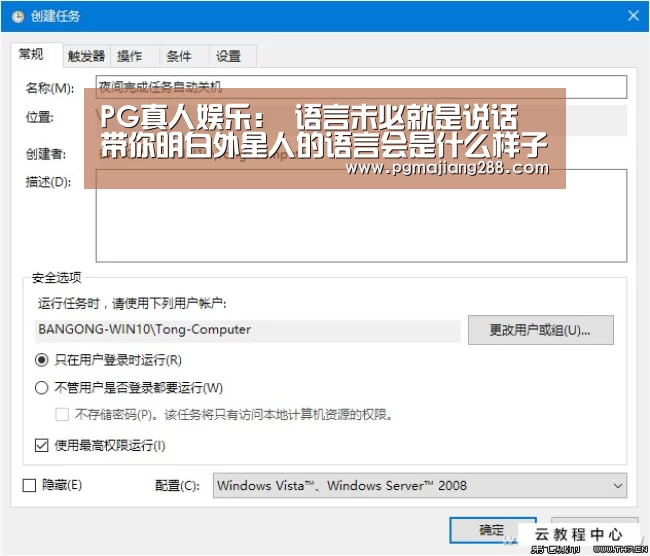Open the 条件 tab
This screenshot has height=556, width=650.
(184, 56)
